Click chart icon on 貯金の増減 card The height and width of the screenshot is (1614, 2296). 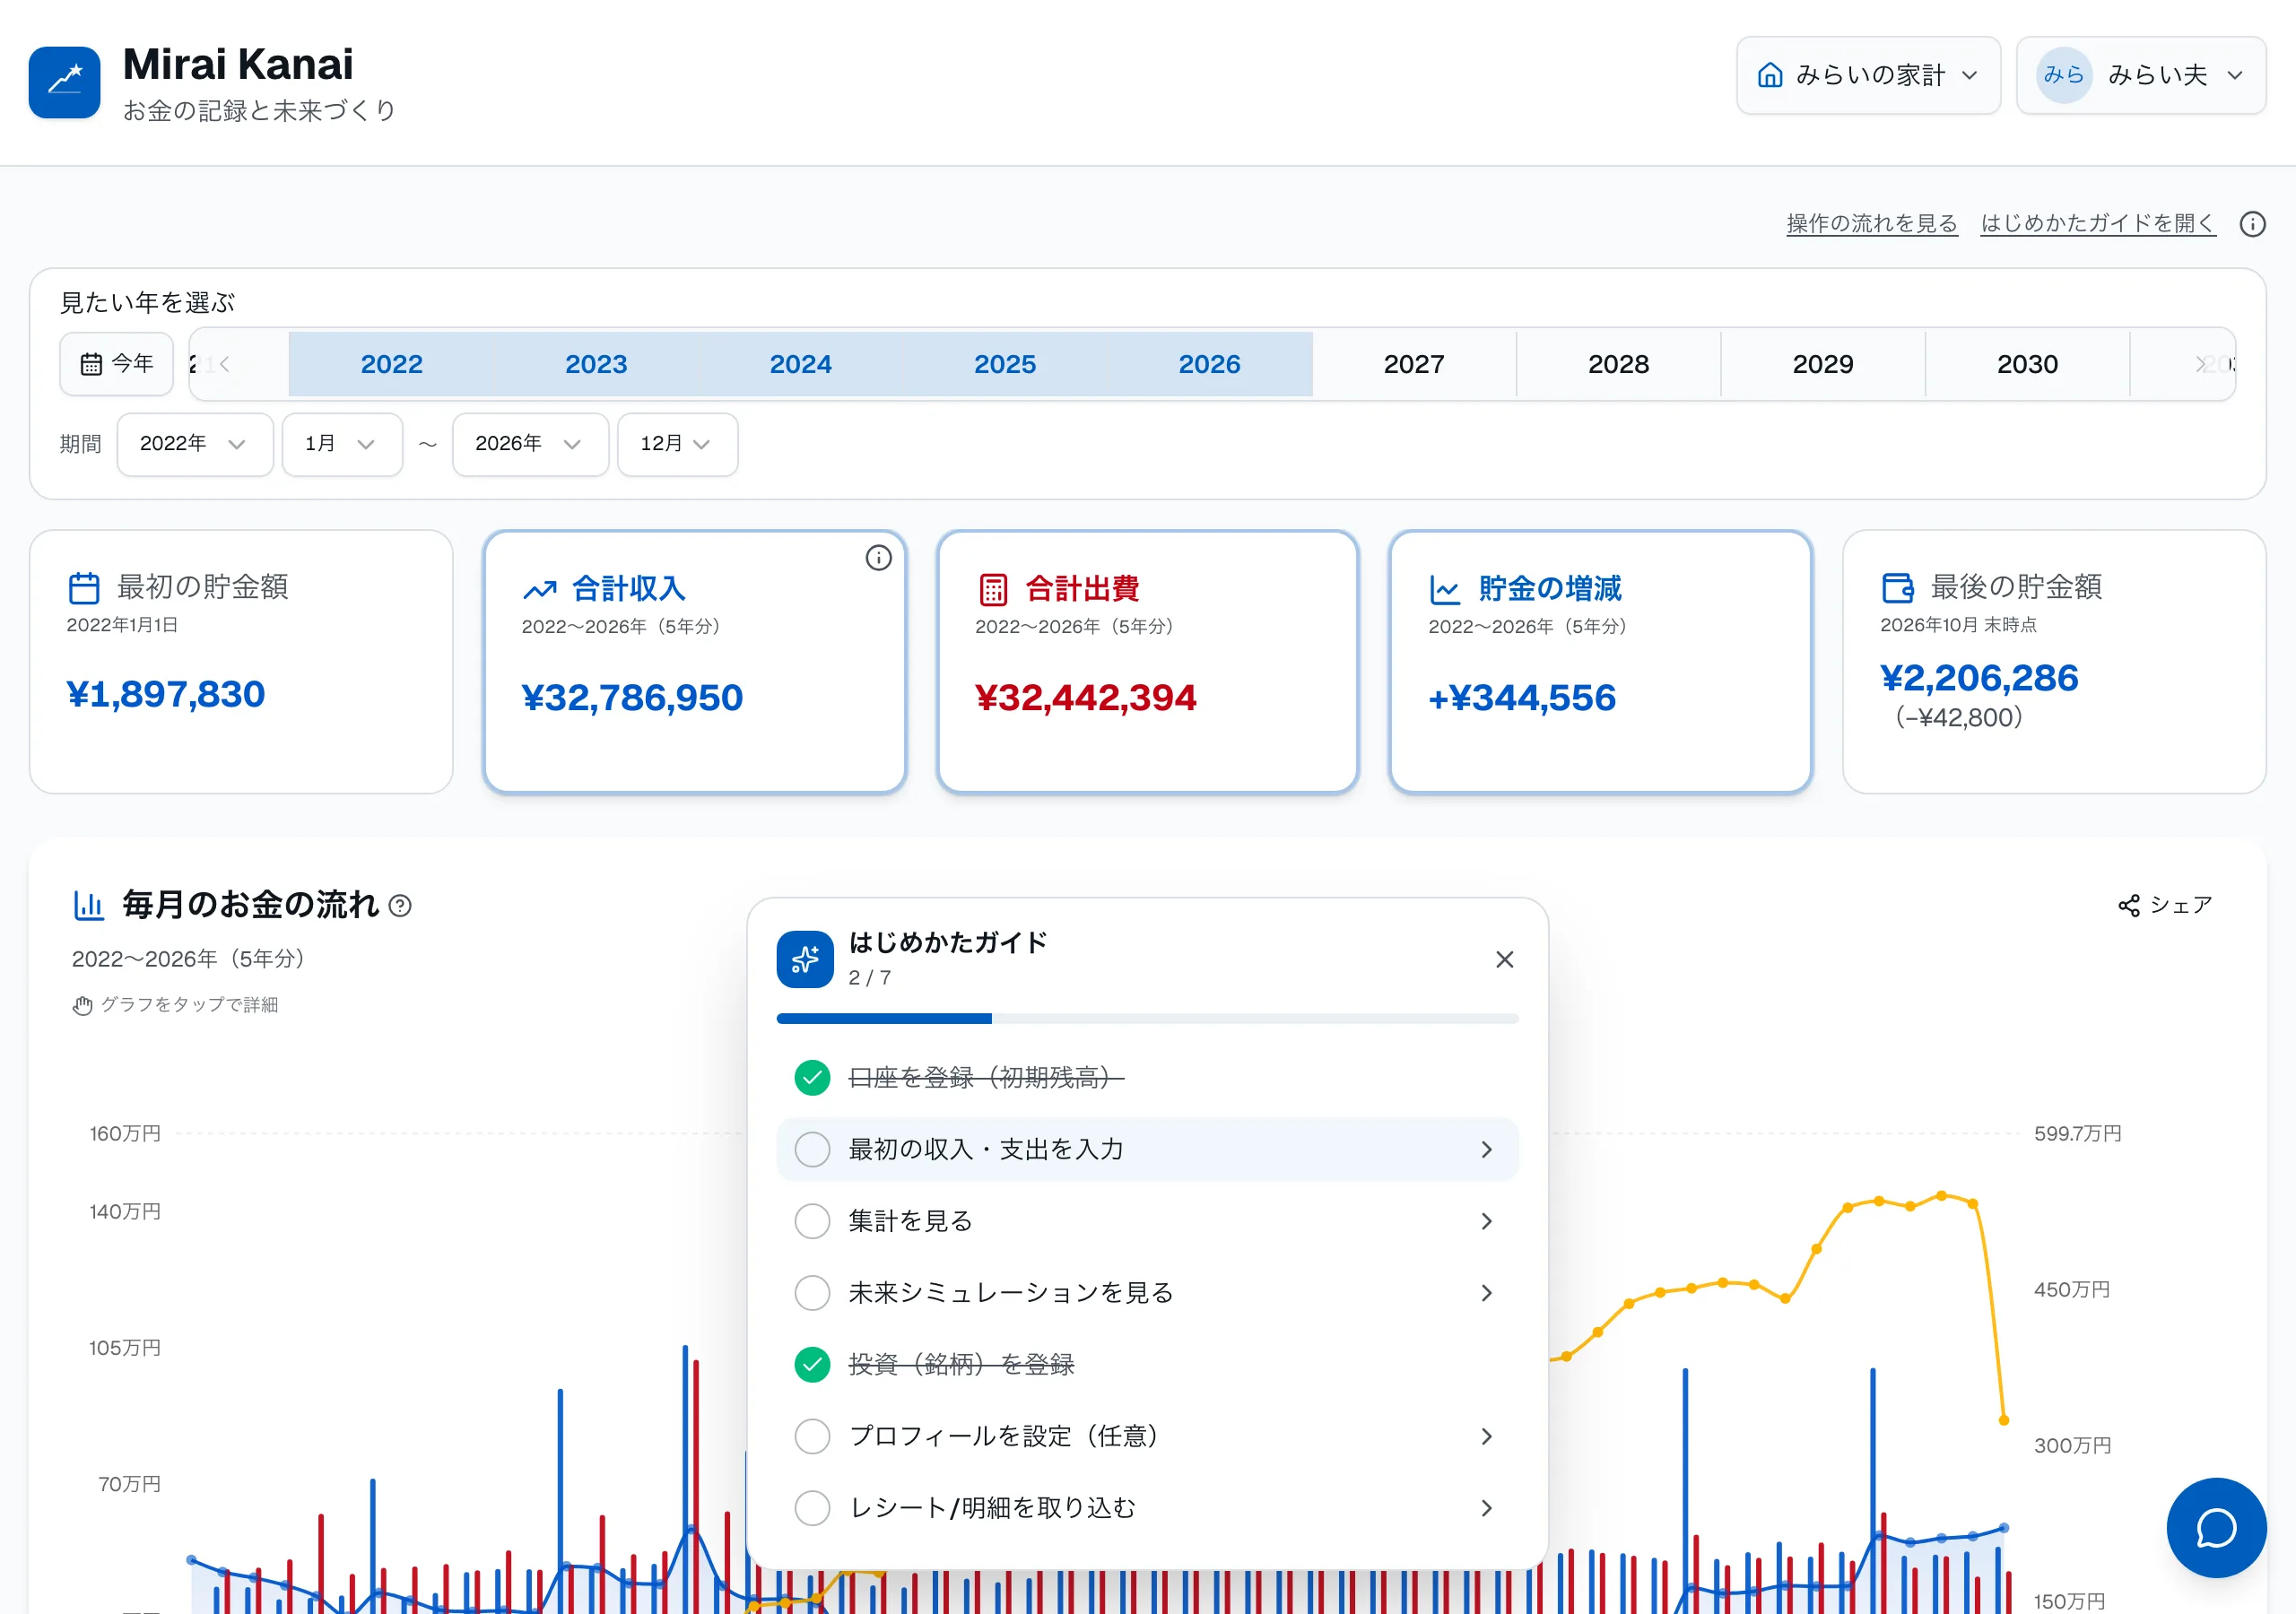[x=1445, y=590]
